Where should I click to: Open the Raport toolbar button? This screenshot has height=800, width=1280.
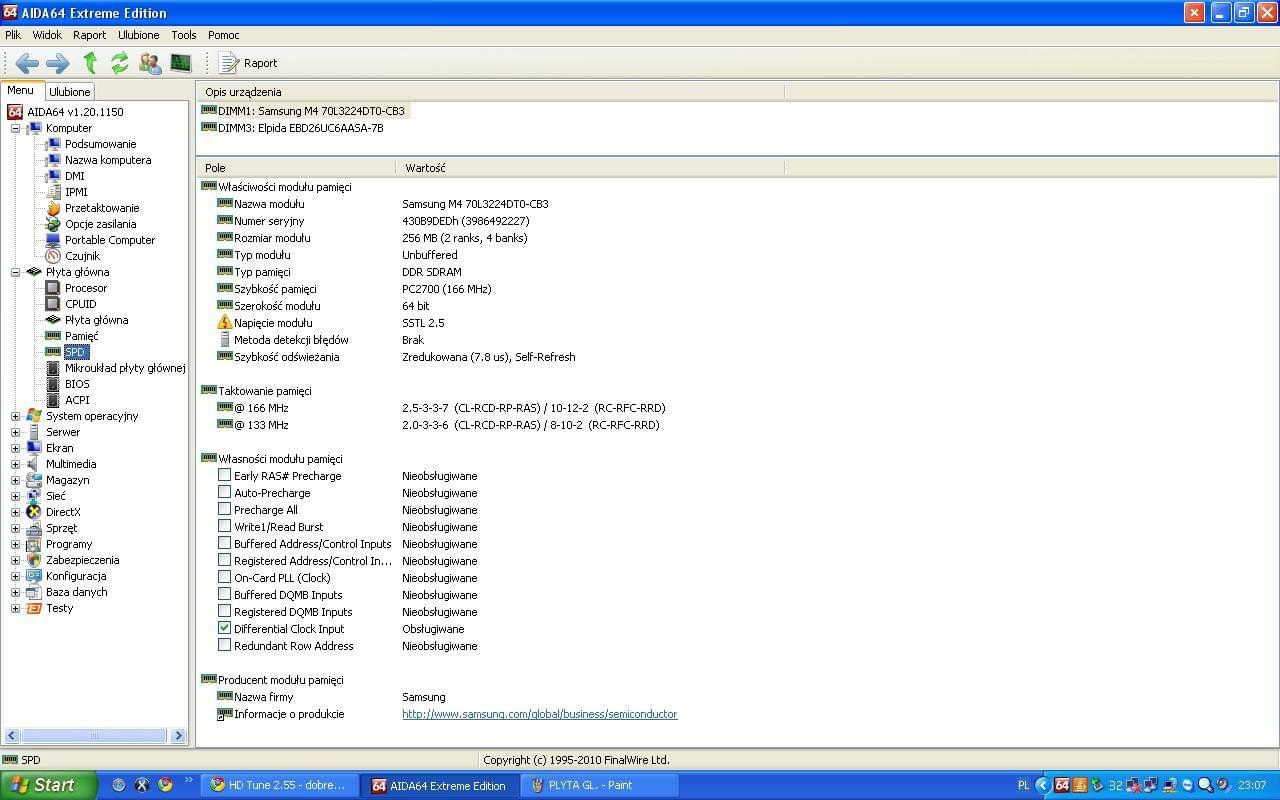pos(249,63)
